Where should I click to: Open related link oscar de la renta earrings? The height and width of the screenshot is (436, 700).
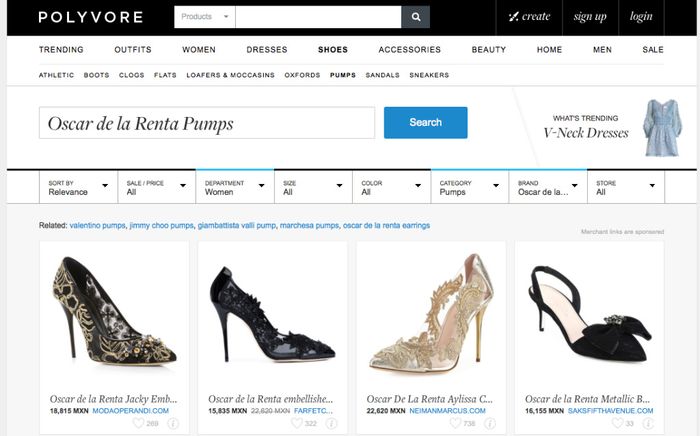(x=386, y=225)
